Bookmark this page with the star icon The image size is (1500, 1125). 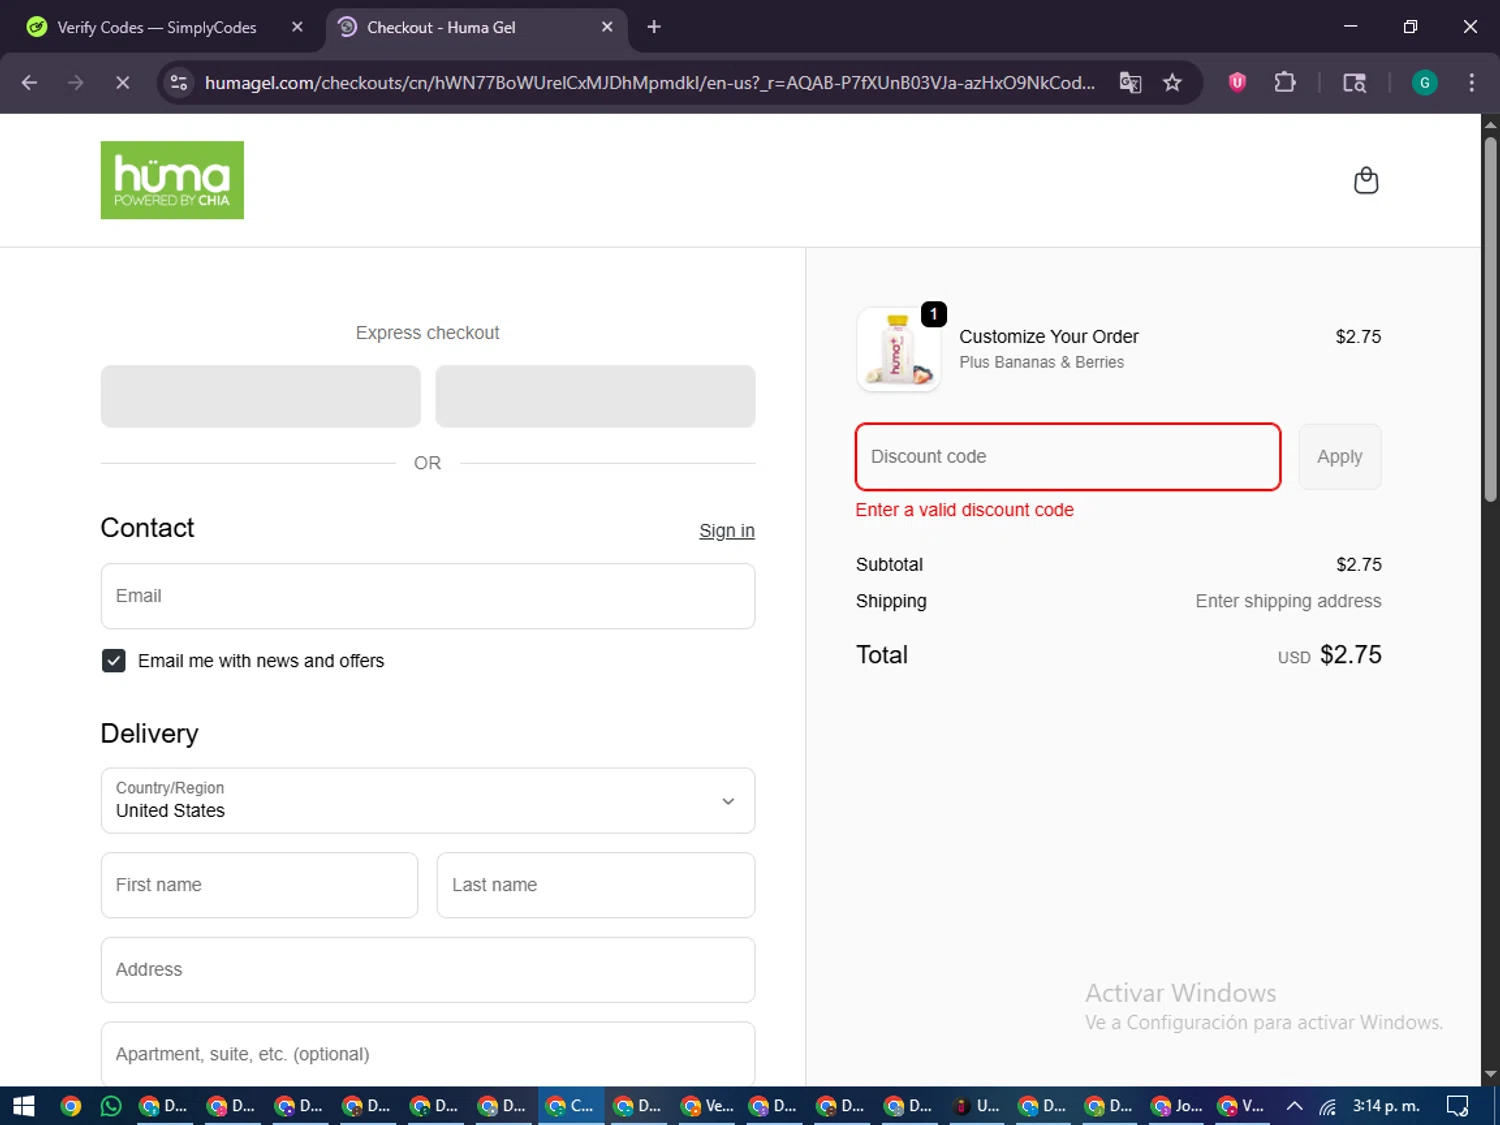click(x=1172, y=83)
